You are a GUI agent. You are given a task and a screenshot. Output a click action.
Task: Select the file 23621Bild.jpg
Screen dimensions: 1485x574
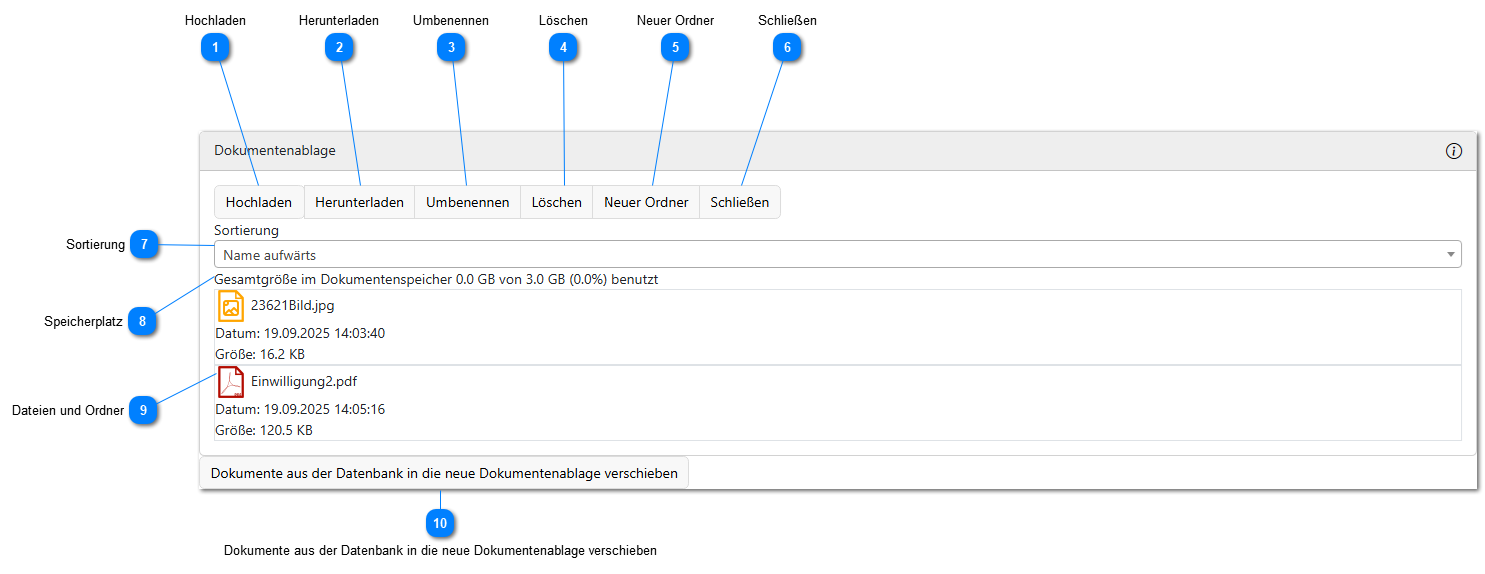pos(292,306)
